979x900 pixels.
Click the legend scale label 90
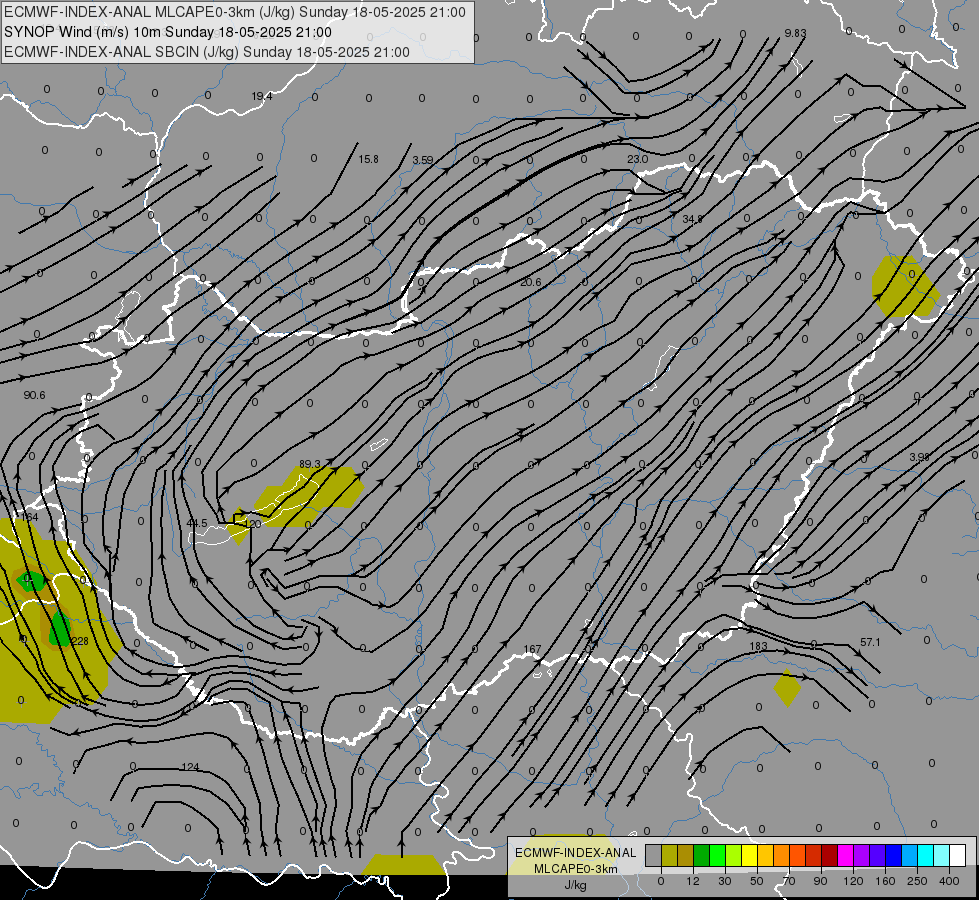[820, 881]
